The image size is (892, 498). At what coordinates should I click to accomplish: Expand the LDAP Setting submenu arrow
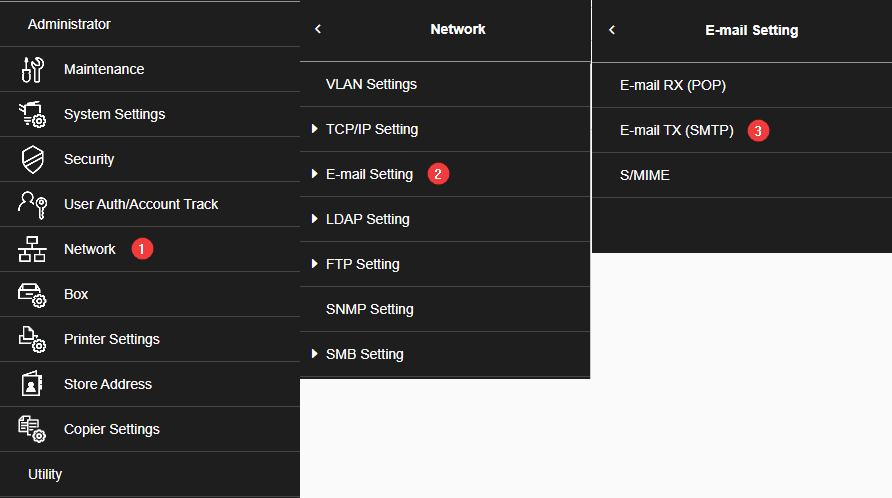[x=315, y=219]
